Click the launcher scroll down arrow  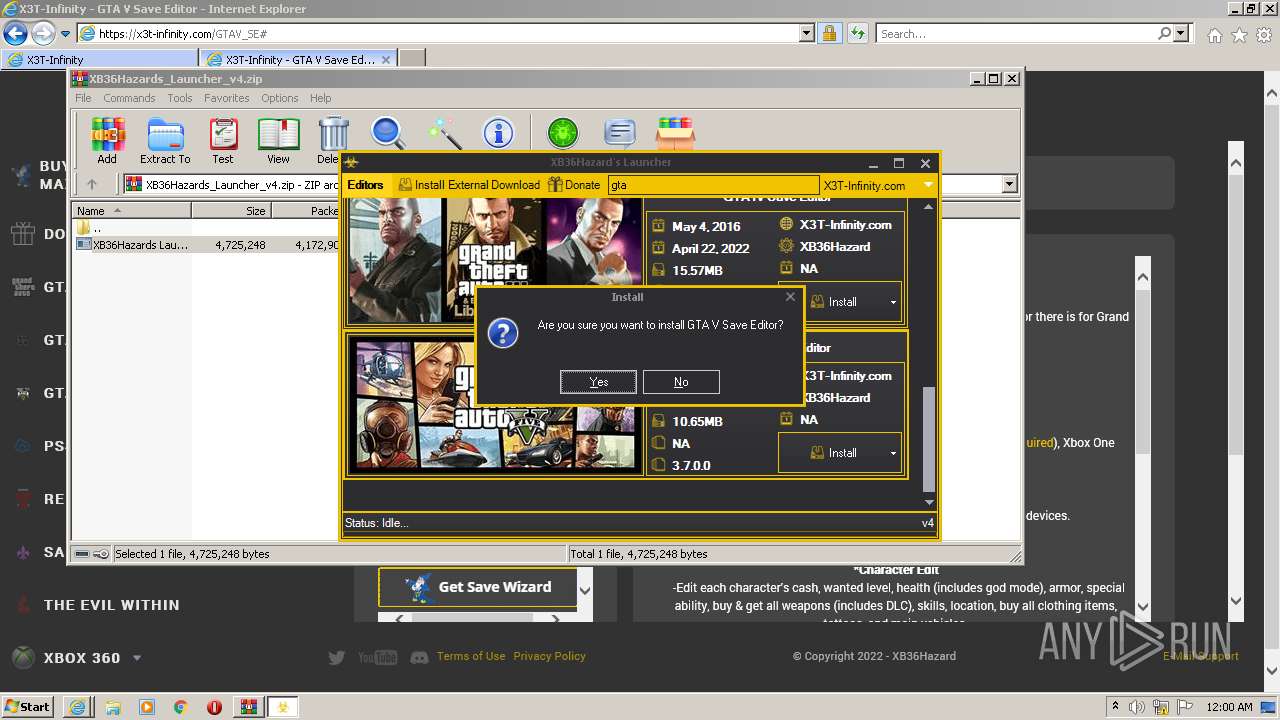(928, 502)
